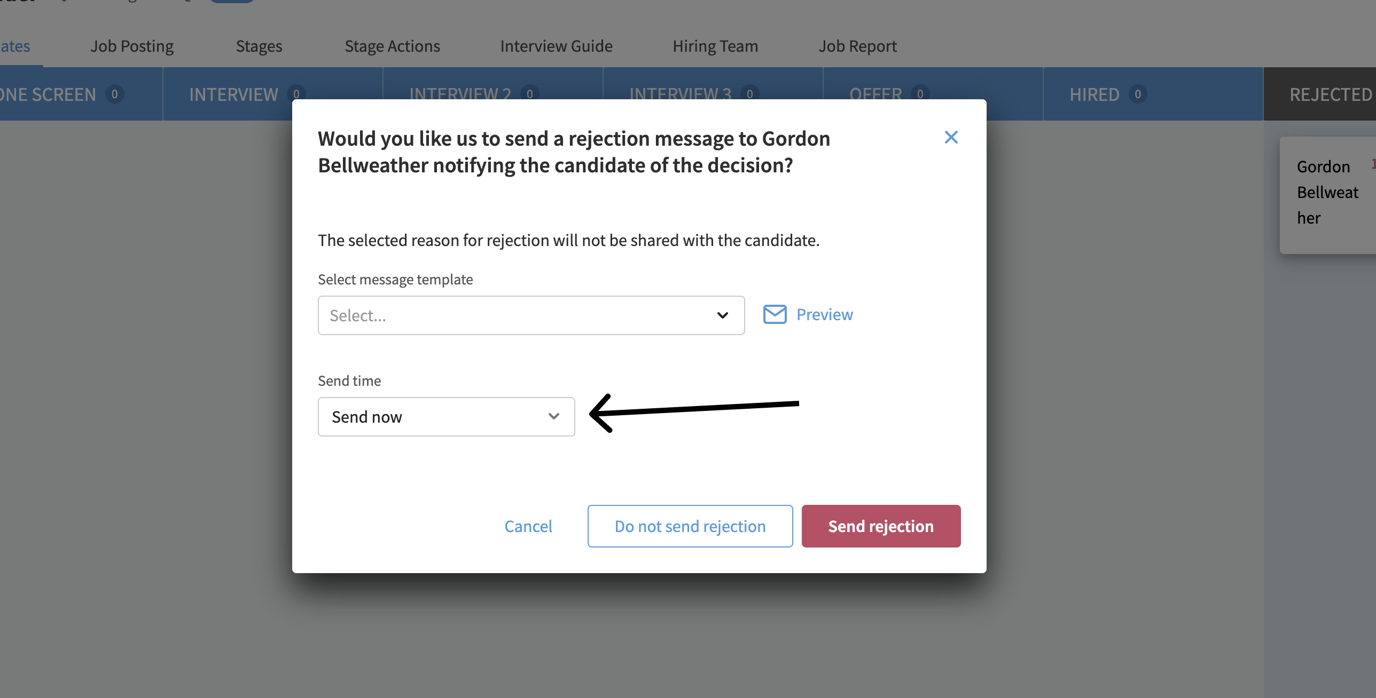Open the Stages tab
This screenshot has height=698, width=1376.
coord(258,46)
